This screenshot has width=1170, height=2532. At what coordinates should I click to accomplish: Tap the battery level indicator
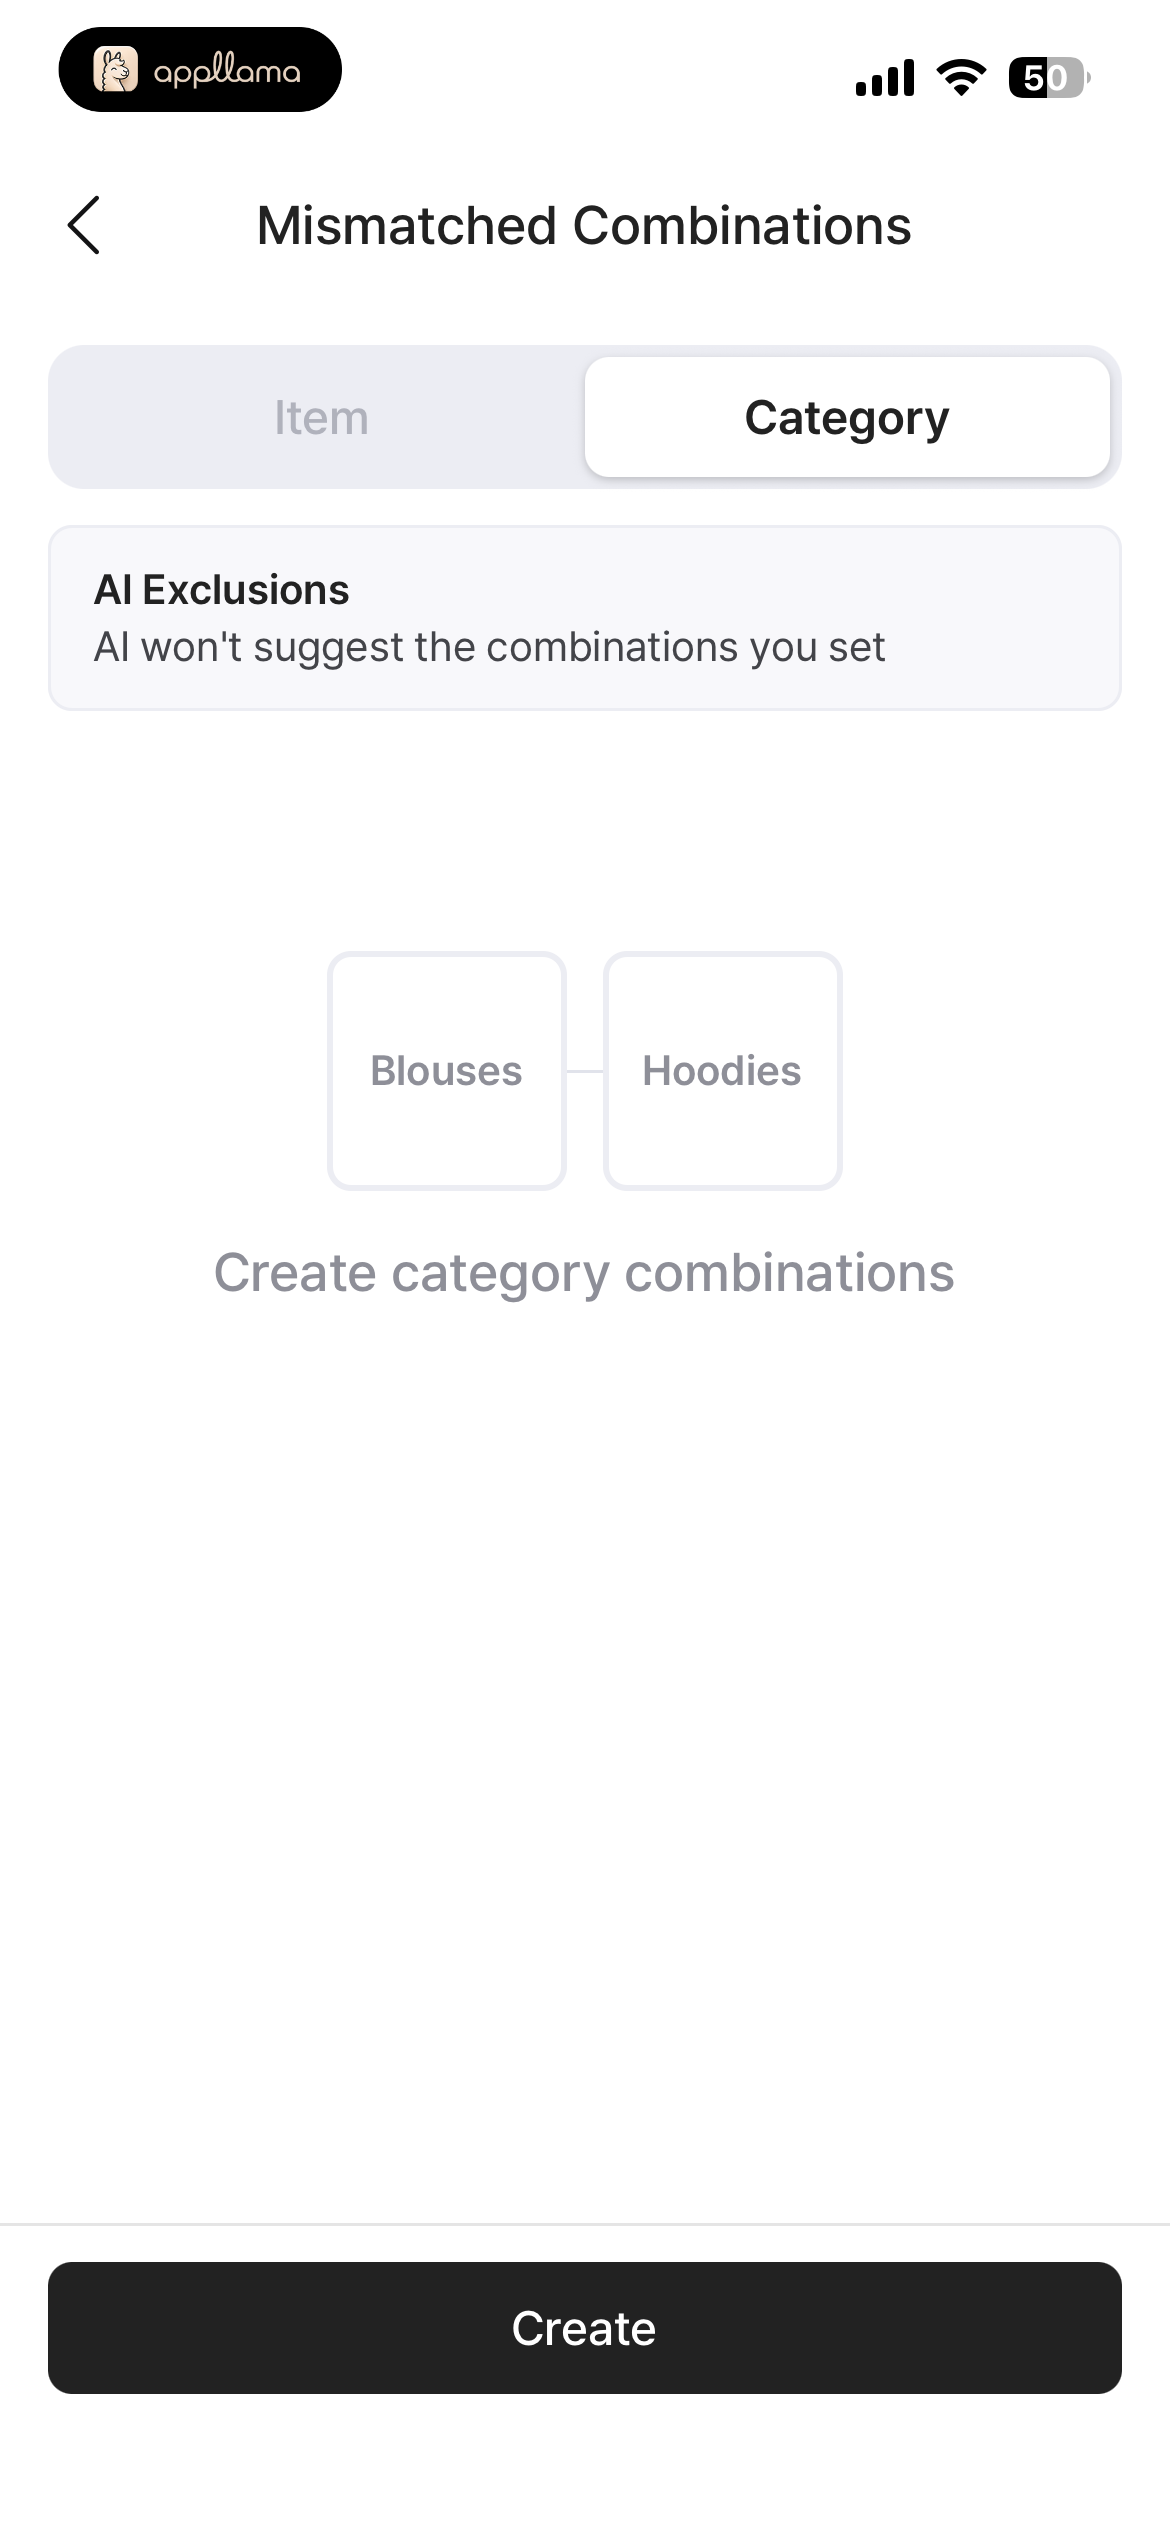[x=1049, y=77]
